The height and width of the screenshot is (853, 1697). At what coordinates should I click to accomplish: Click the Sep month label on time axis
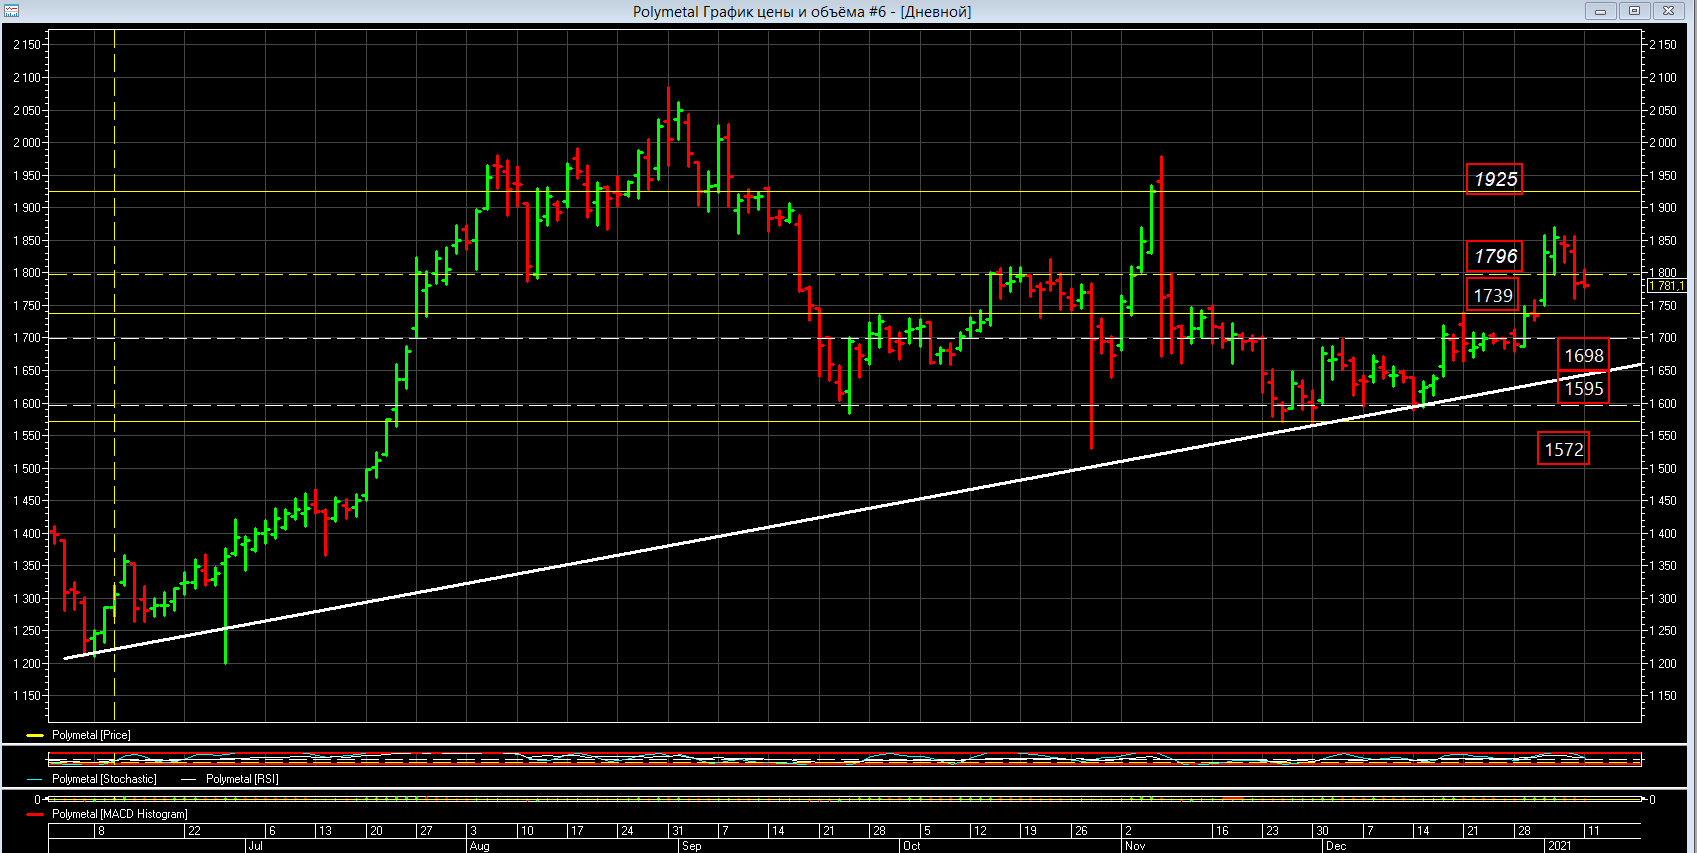691,846
